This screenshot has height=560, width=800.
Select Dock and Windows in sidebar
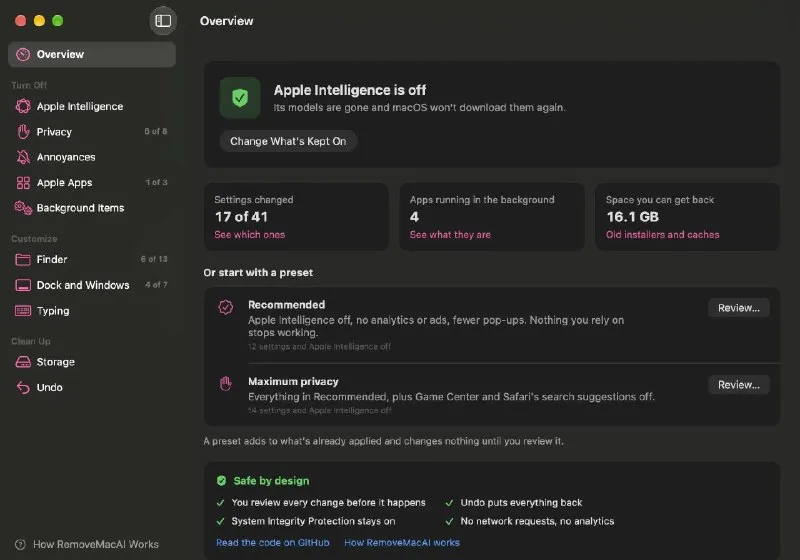tap(92, 285)
